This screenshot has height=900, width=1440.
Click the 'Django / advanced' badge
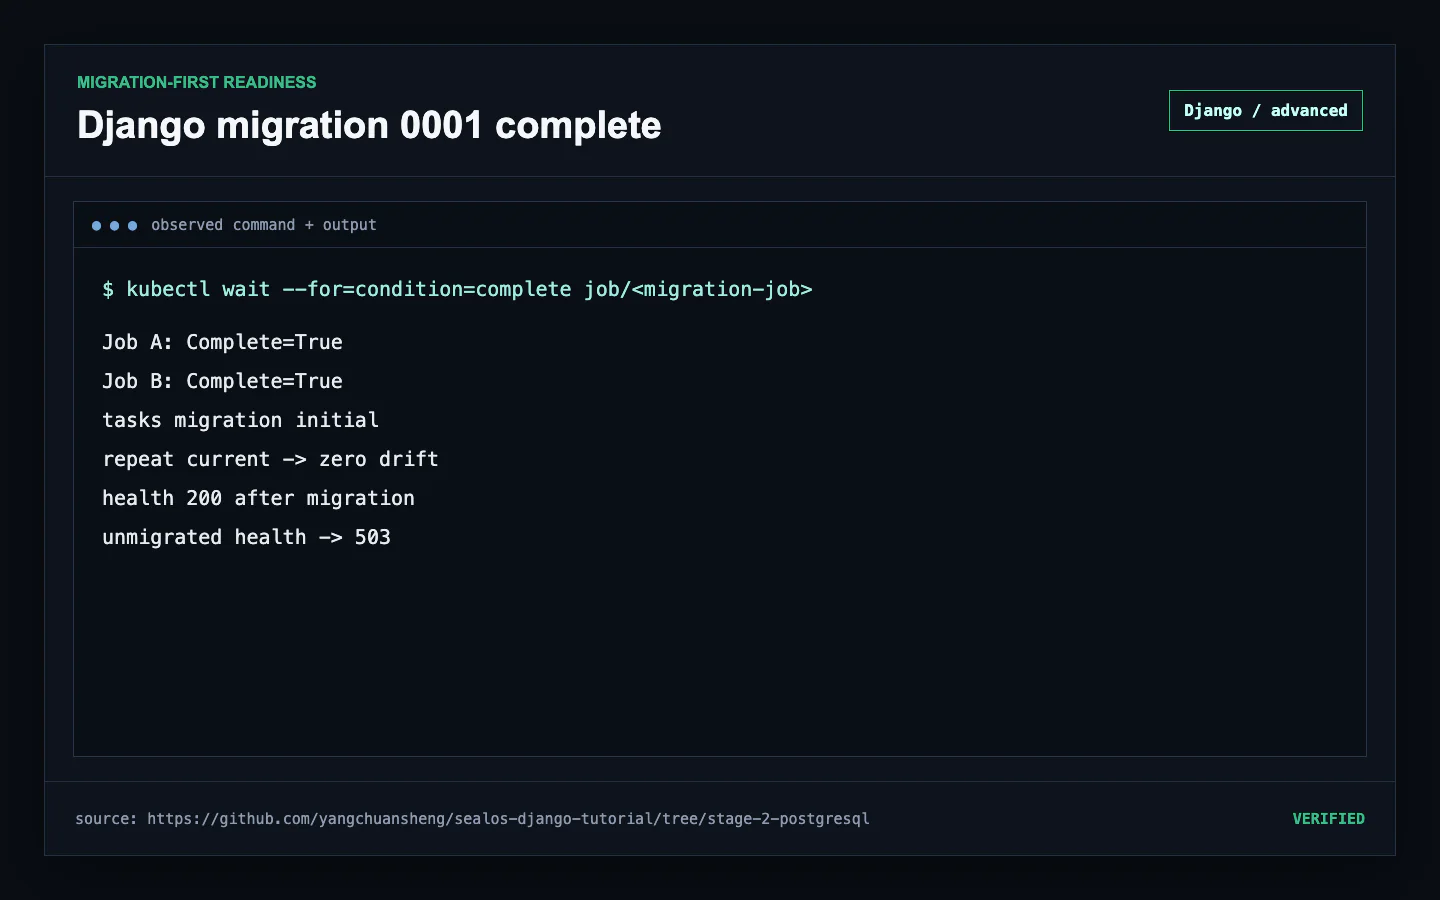pos(1265,110)
